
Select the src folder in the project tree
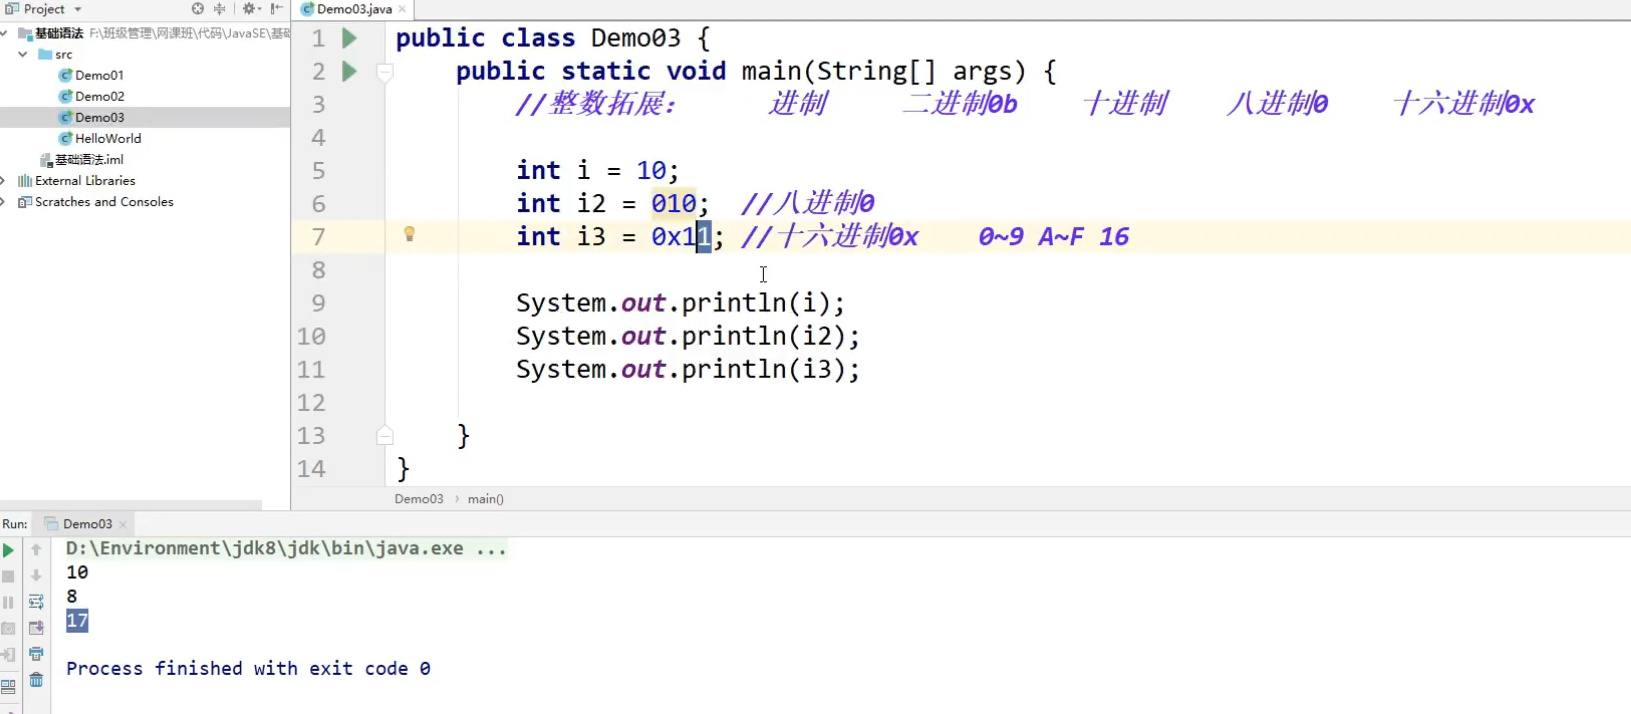click(63, 54)
